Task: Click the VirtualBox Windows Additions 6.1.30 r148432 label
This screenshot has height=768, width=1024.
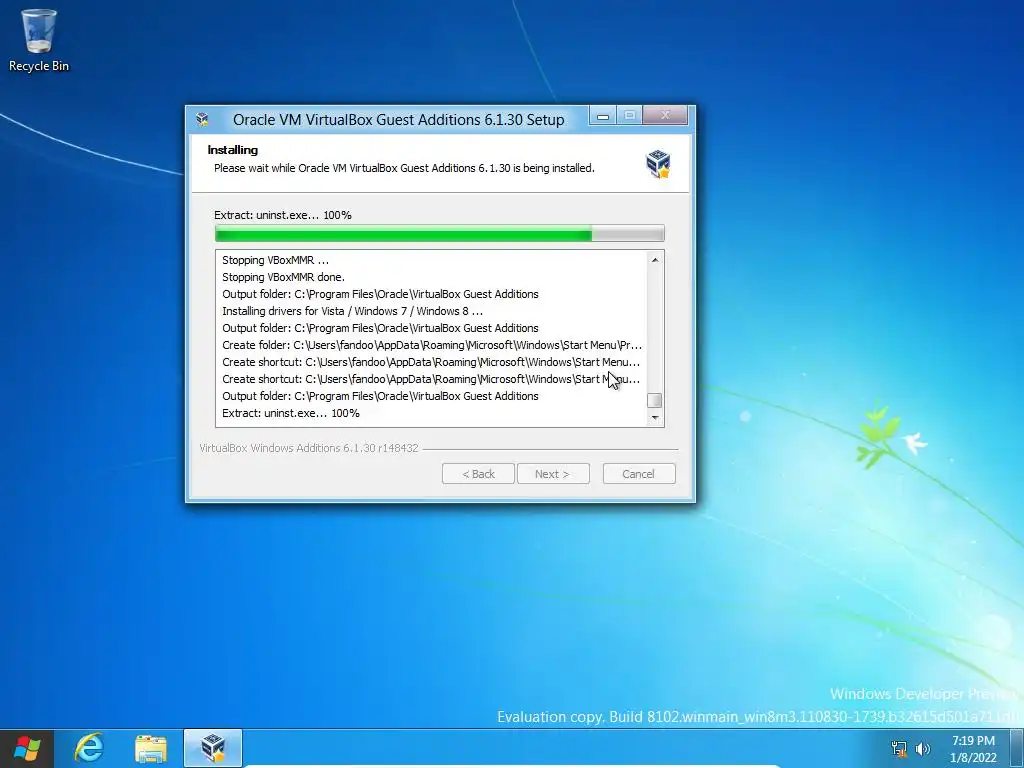Action: 309,448
